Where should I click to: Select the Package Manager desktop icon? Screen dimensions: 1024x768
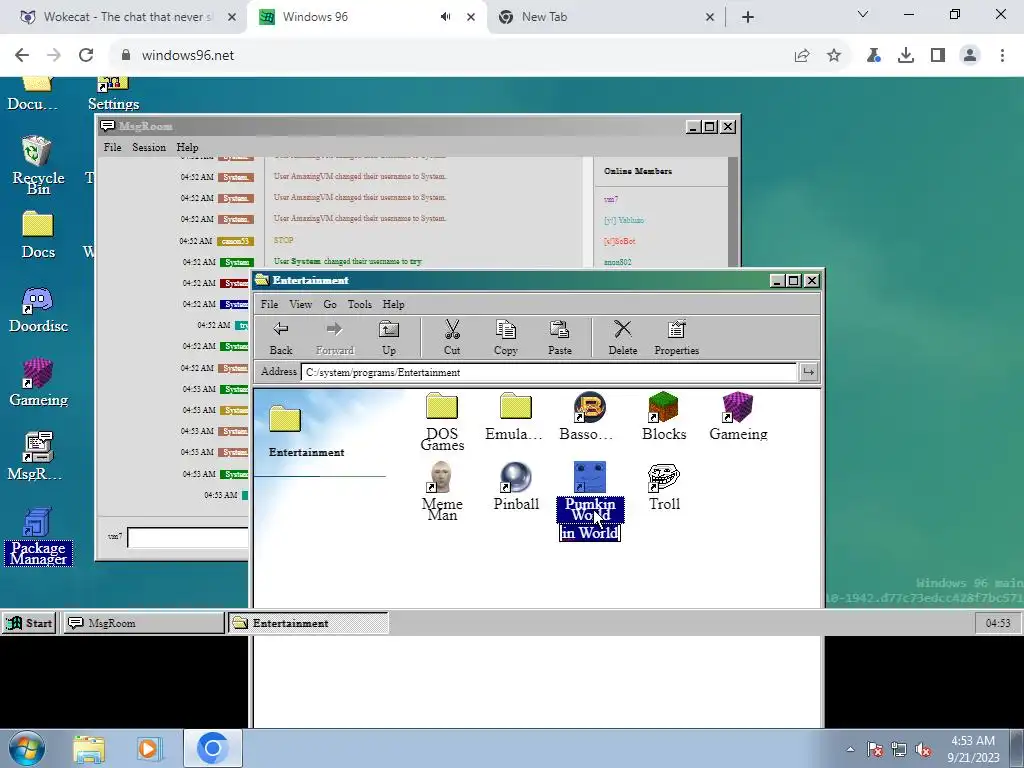(38, 537)
